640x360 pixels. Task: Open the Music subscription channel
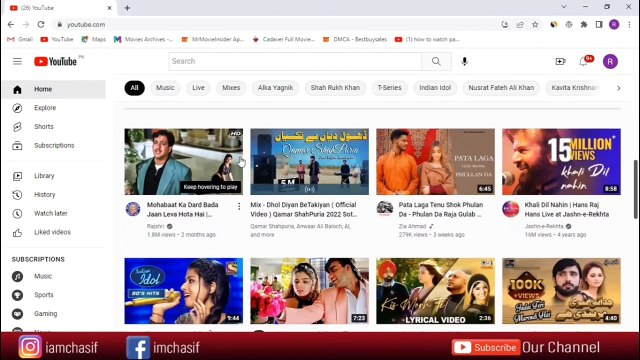[54, 276]
